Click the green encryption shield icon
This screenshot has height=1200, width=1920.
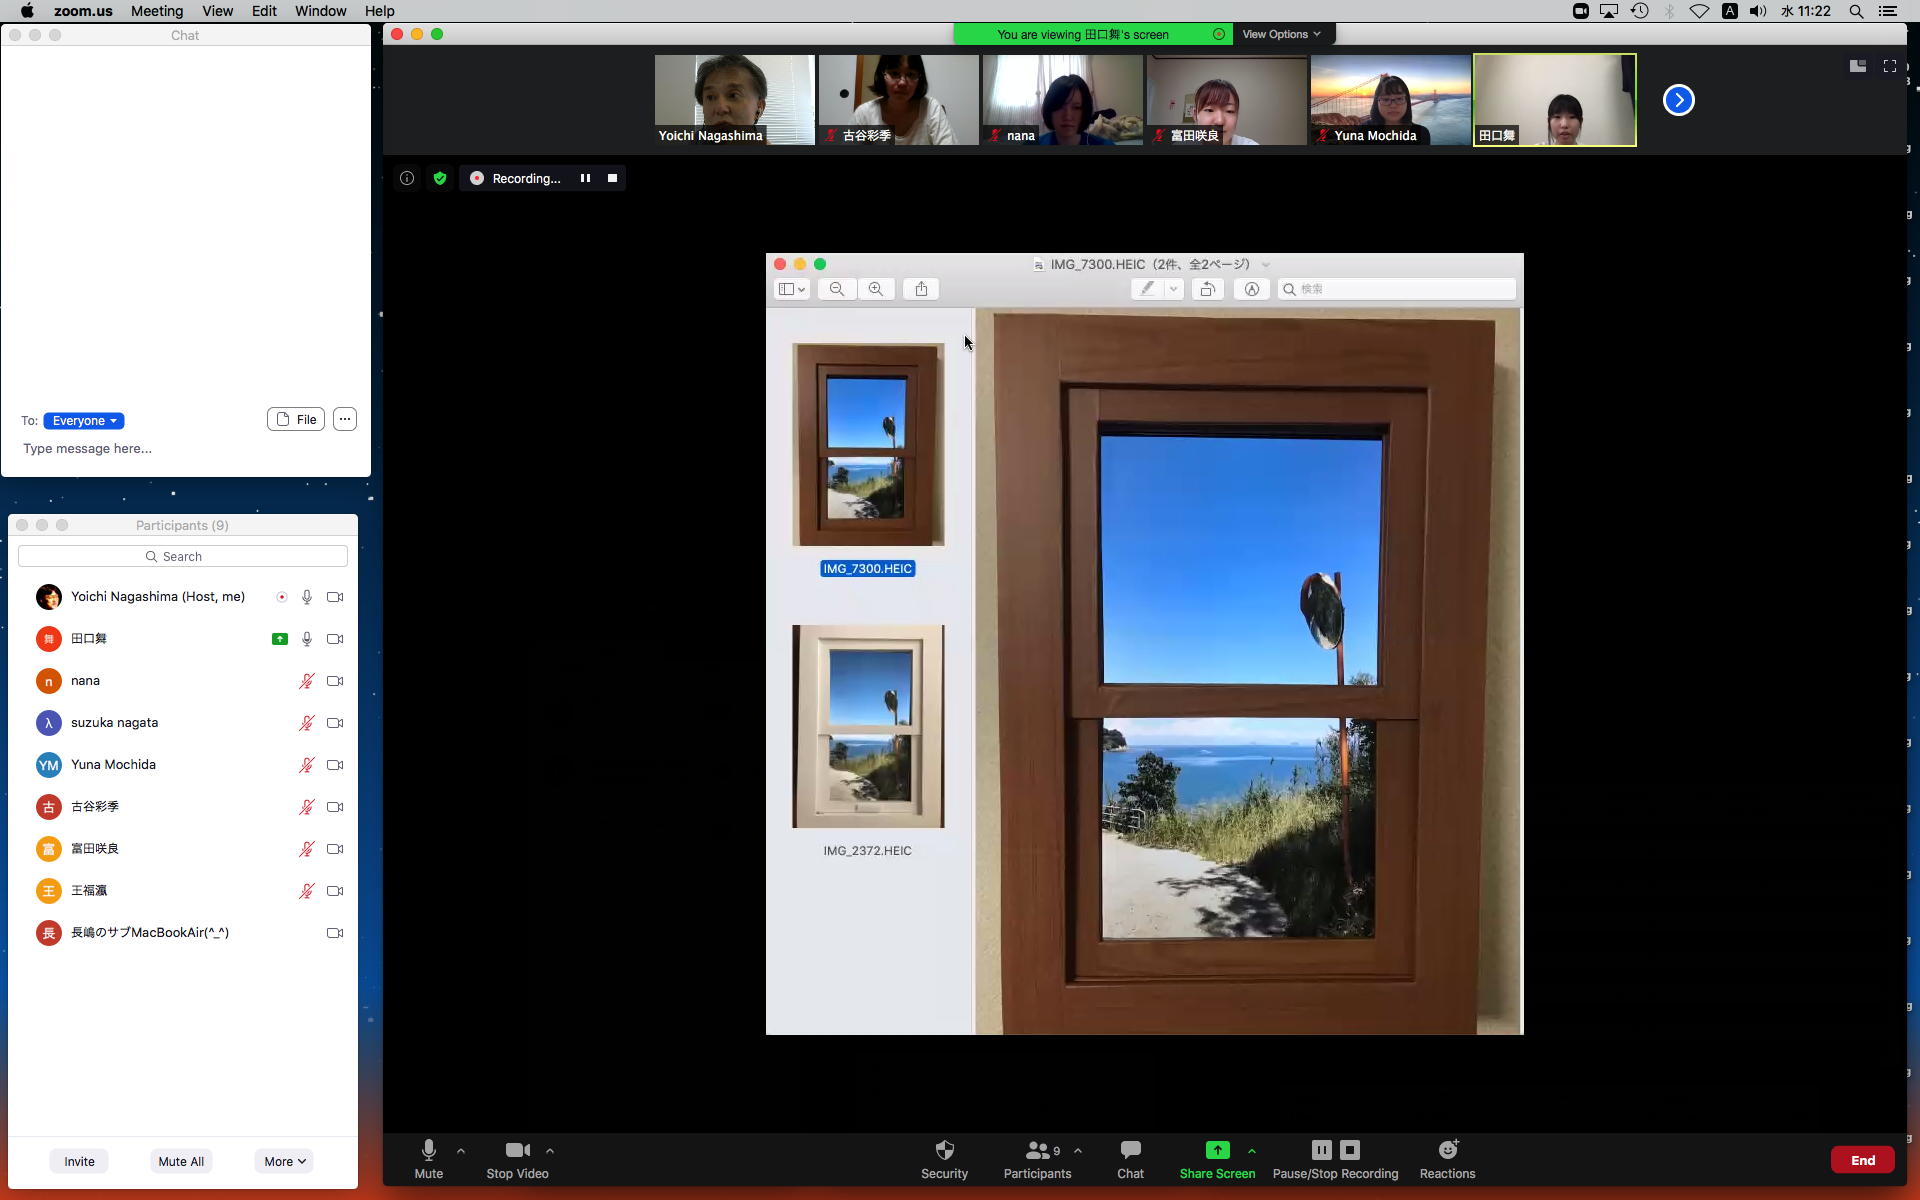pyautogui.click(x=440, y=178)
